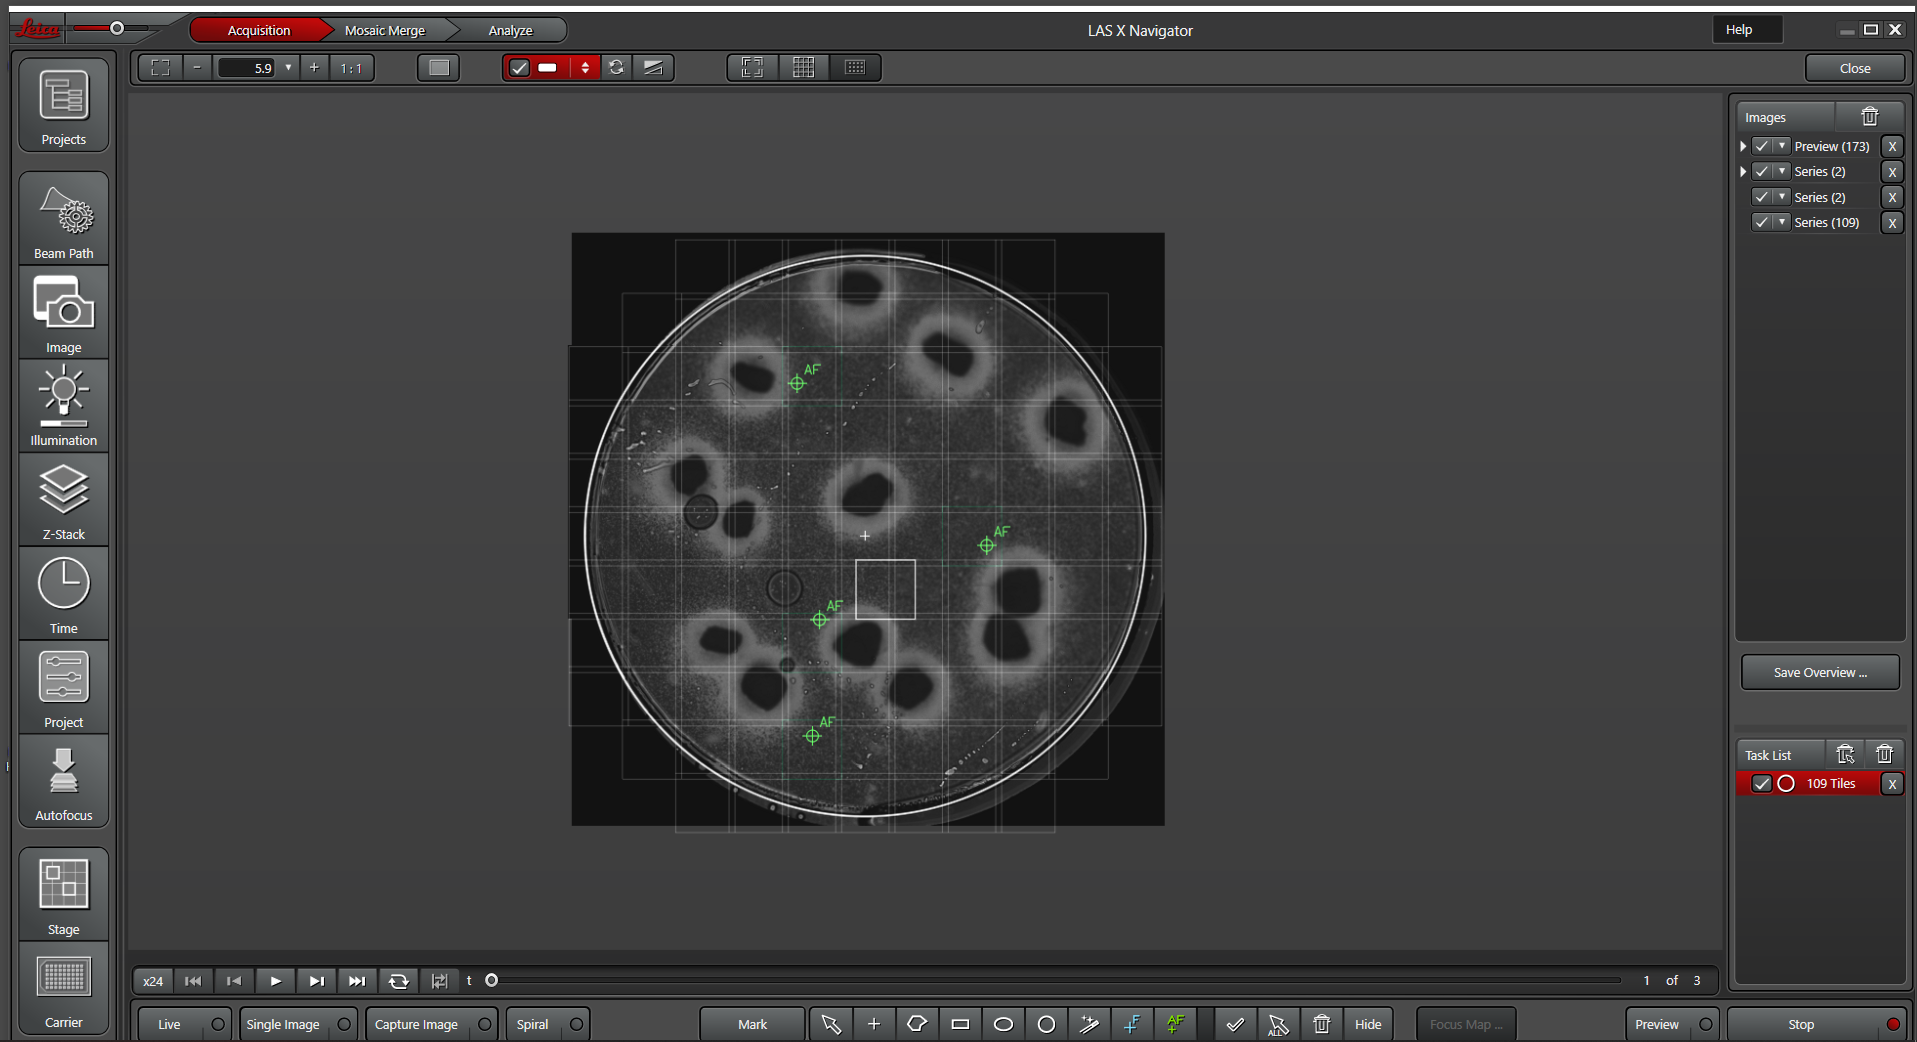Viewport: 1917px width, 1042px height.
Task: Switch to the Mosaic Merge tab
Action: [x=385, y=30]
